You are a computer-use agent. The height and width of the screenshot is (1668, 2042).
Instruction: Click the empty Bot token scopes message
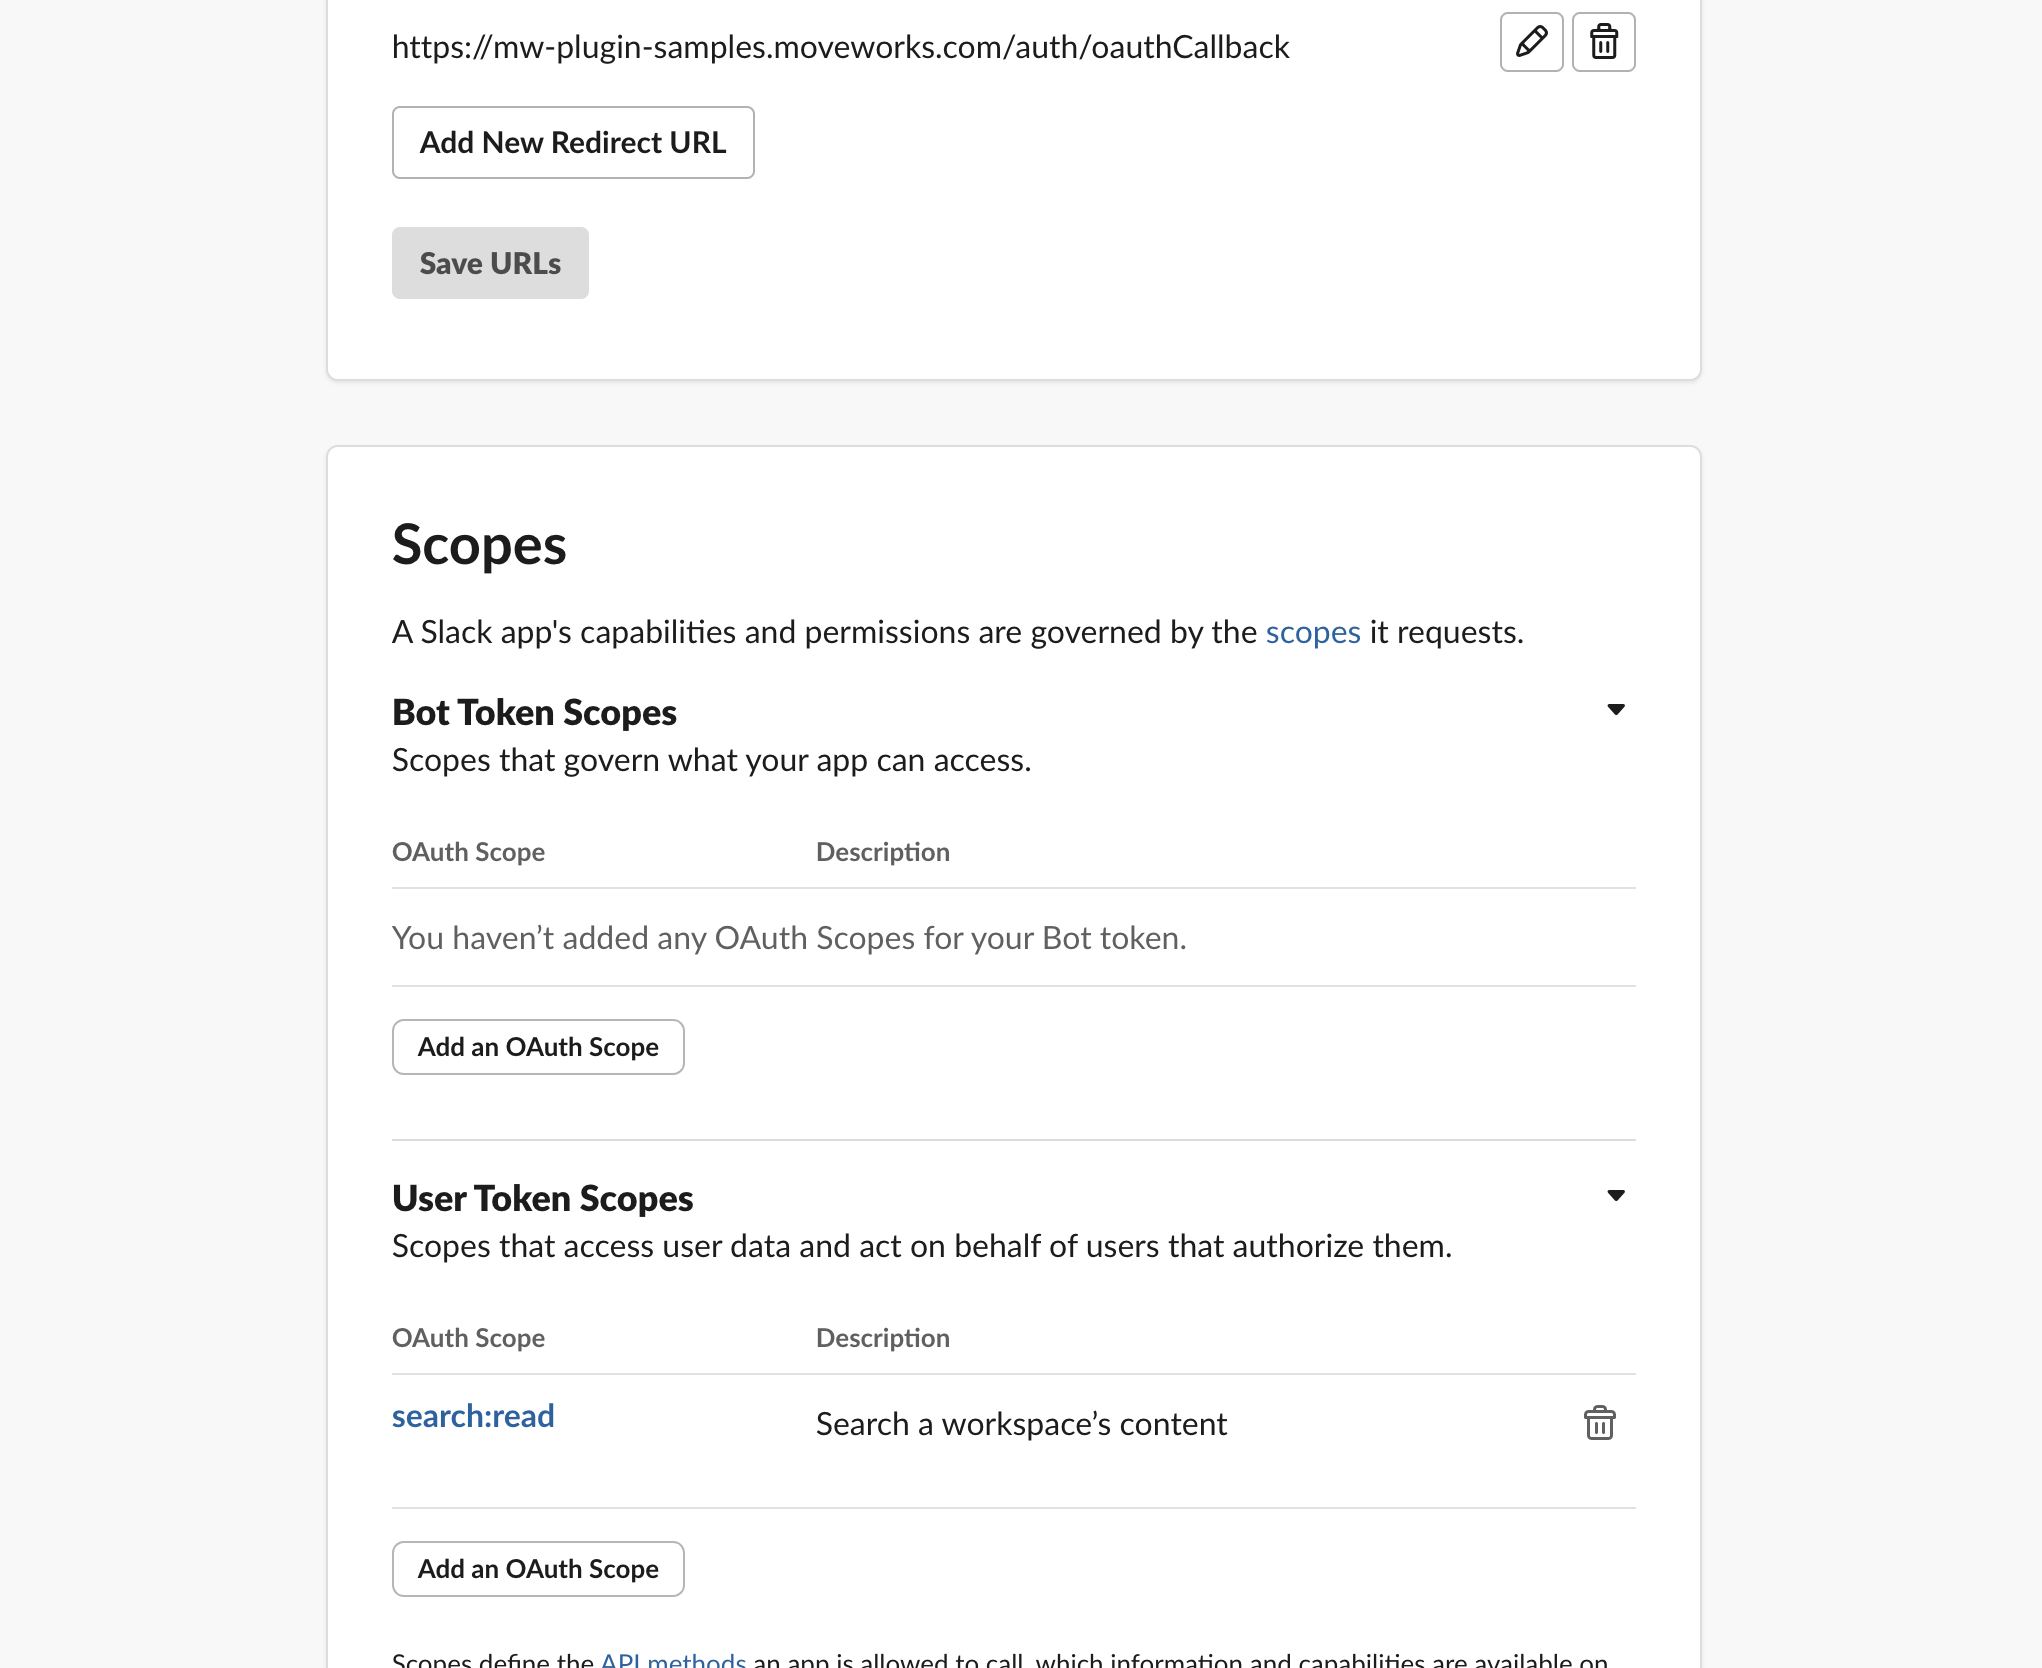tap(789, 938)
